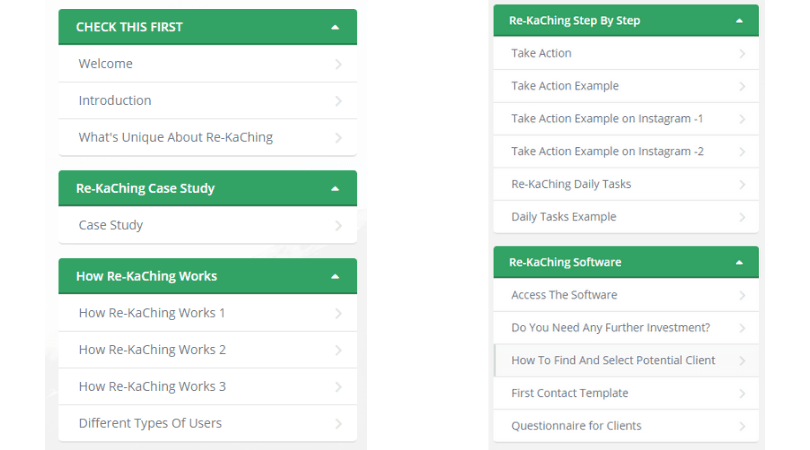Click the chevron arrow next to Introduction
This screenshot has height=450, width=810.
pyautogui.click(x=338, y=101)
